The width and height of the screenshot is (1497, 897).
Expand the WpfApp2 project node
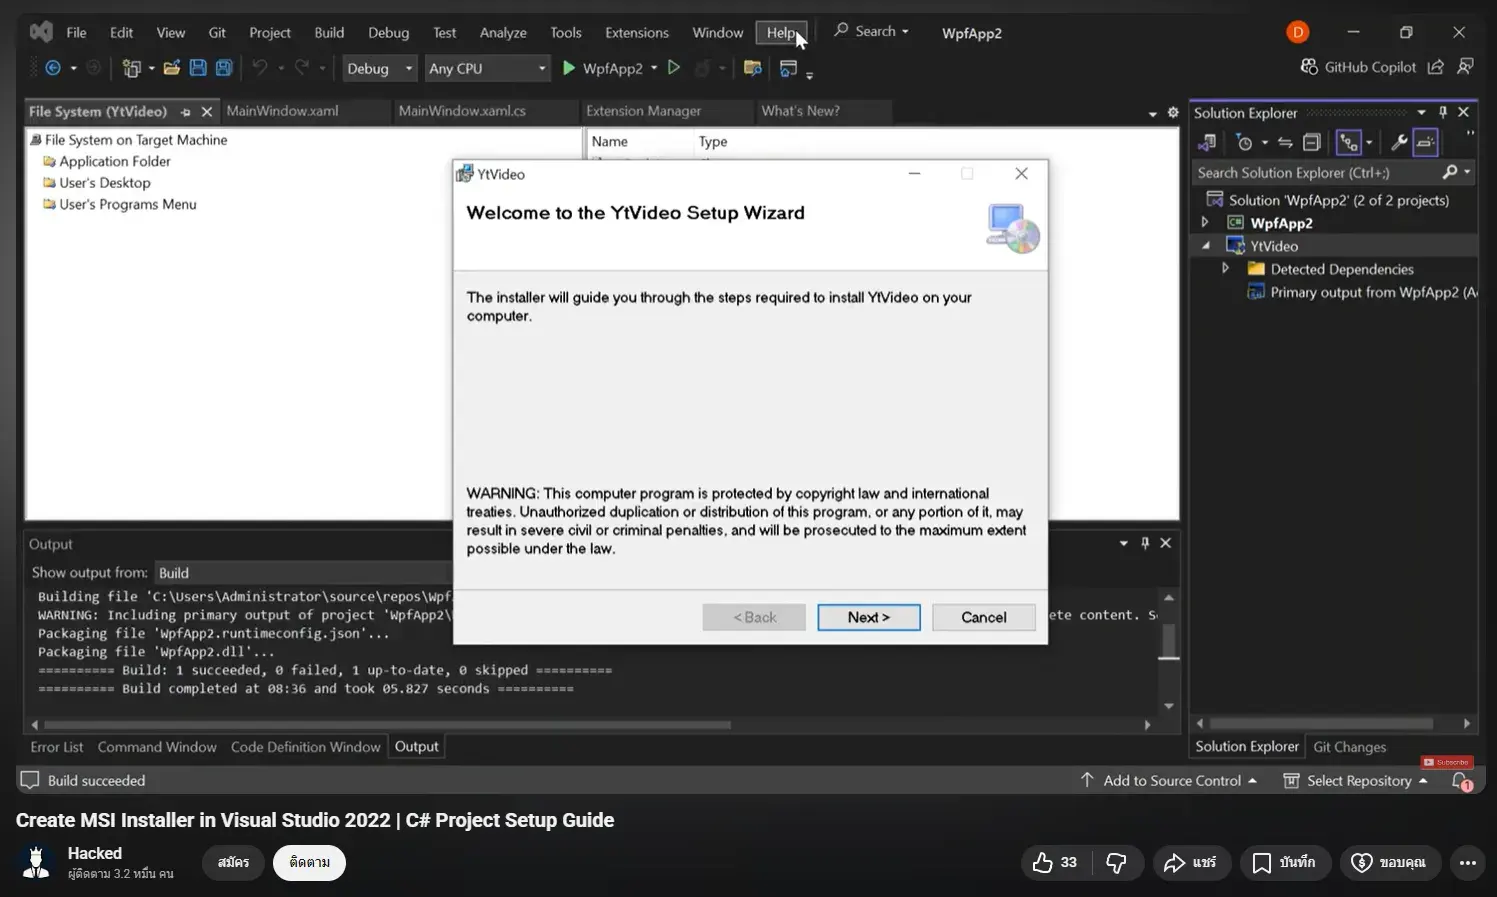click(1205, 223)
